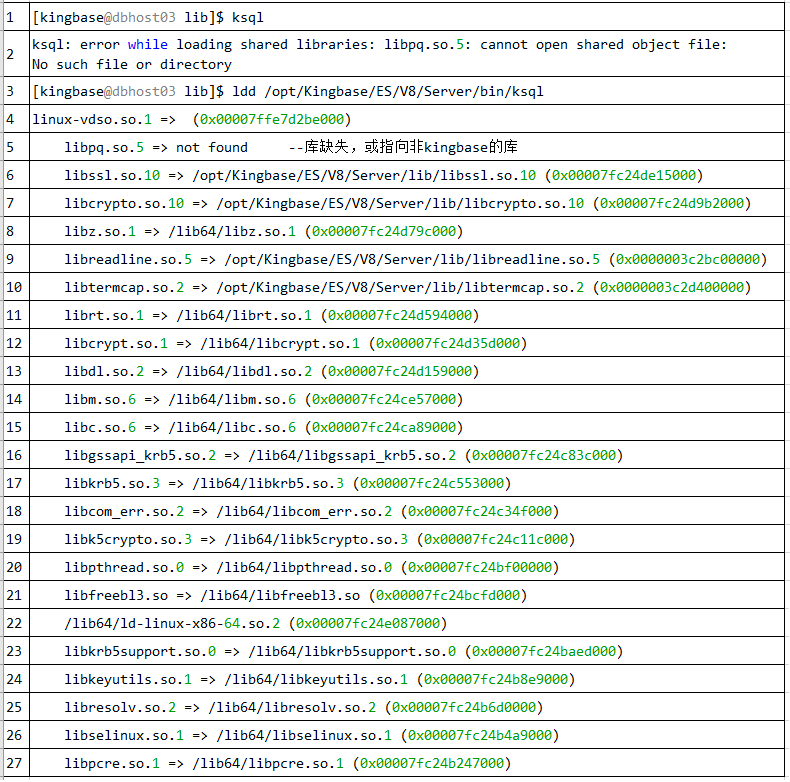Click line number 14 in the gutter
The height and width of the screenshot is (782, 790).
(14, 400)
